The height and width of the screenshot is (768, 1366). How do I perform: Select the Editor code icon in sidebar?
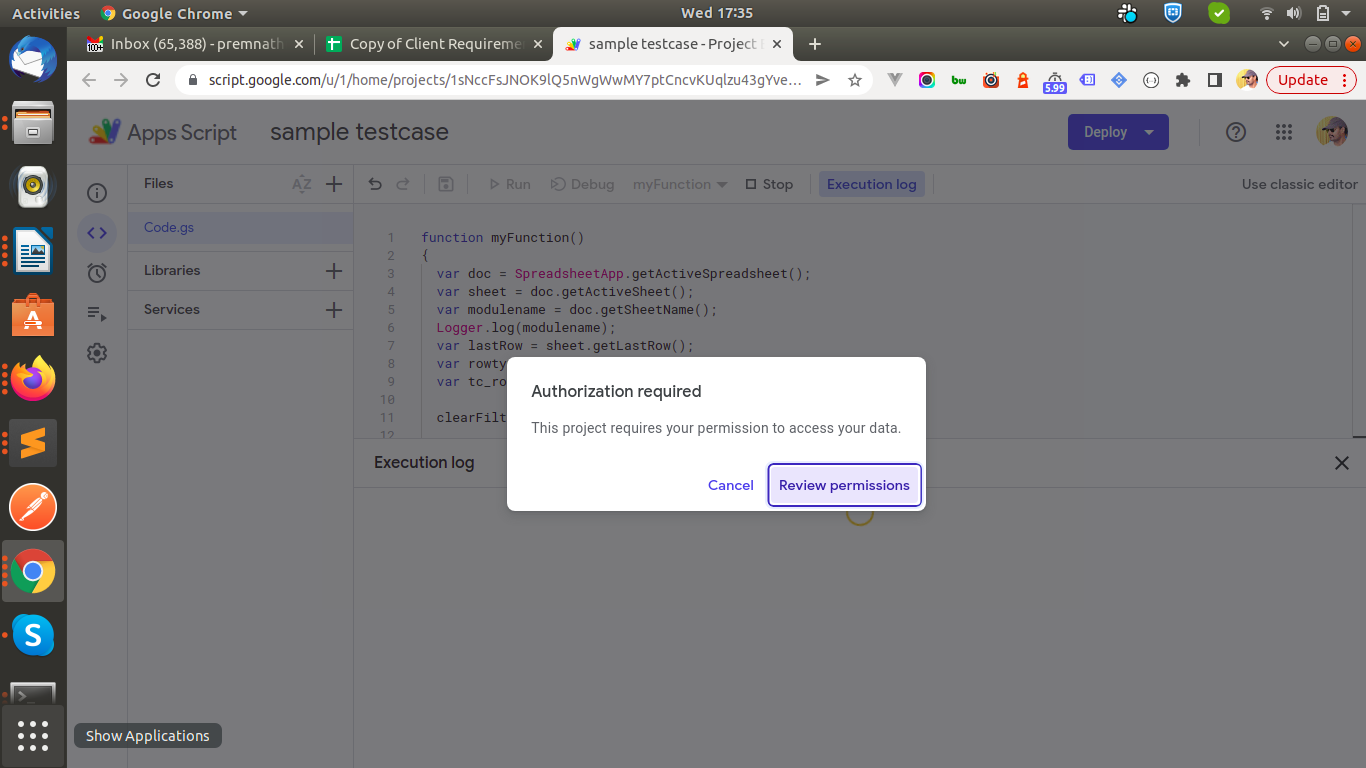pos(97,233)
